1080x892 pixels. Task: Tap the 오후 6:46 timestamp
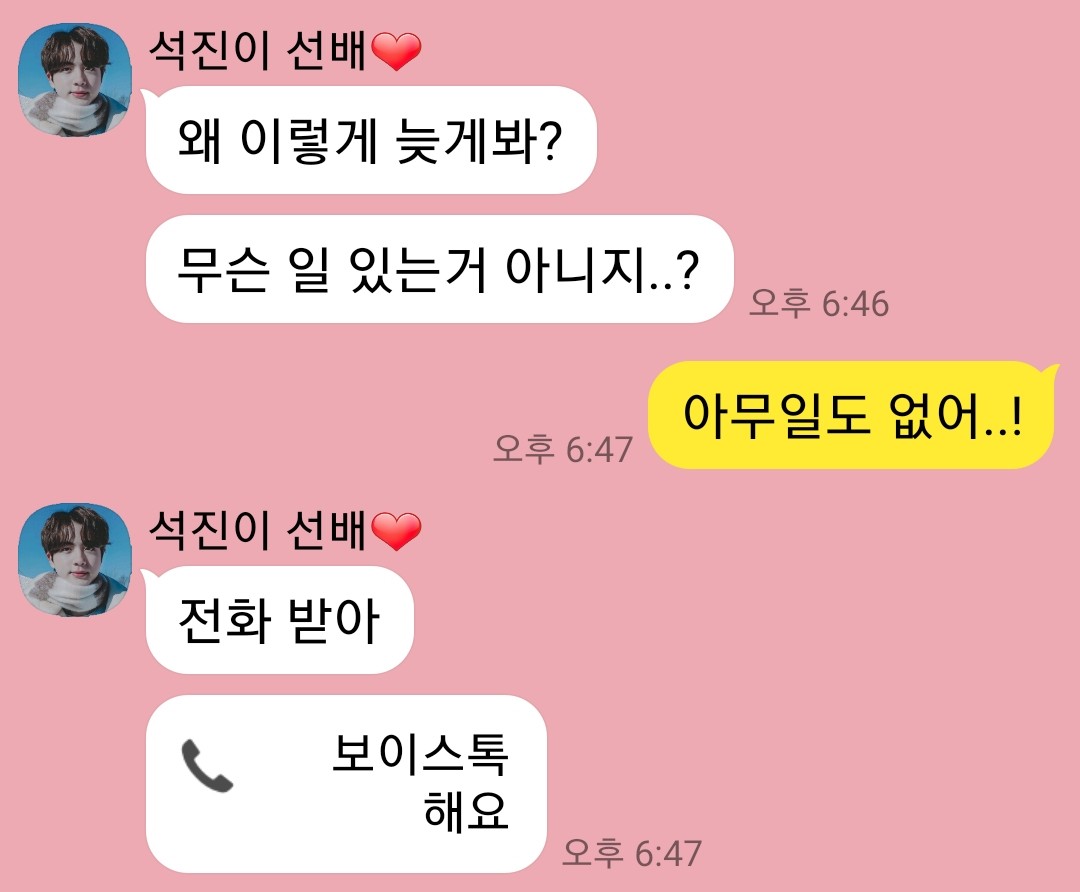click(x=819, y=303)
